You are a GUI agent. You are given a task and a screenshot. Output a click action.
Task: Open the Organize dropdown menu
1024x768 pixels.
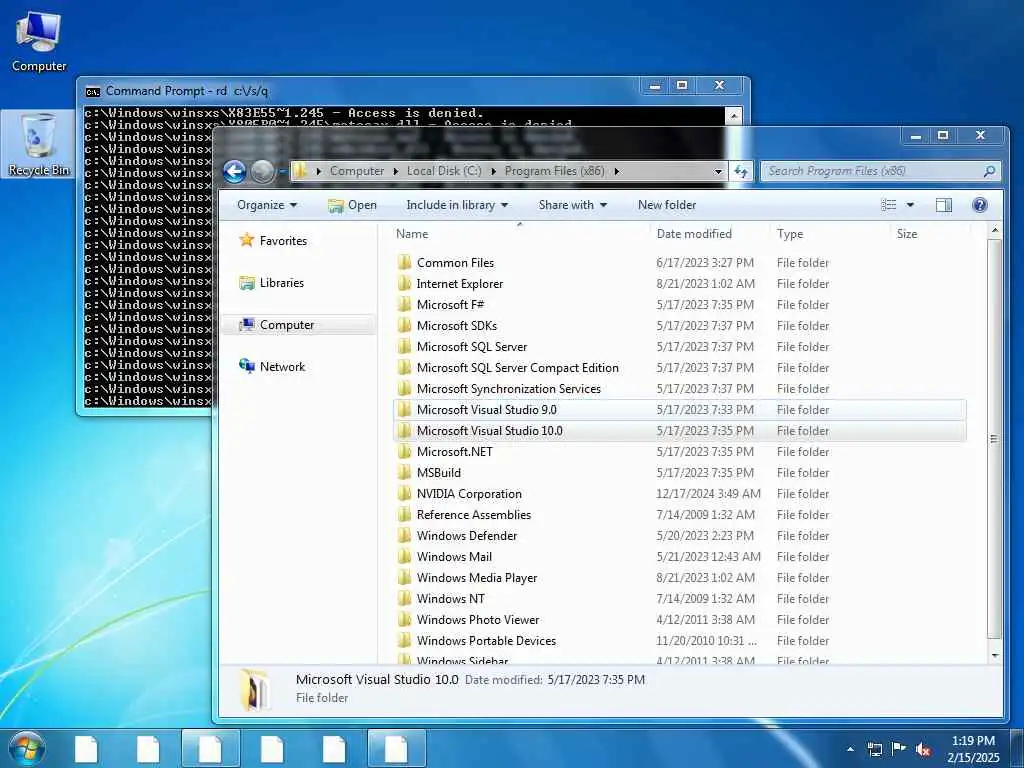[266, 205]
